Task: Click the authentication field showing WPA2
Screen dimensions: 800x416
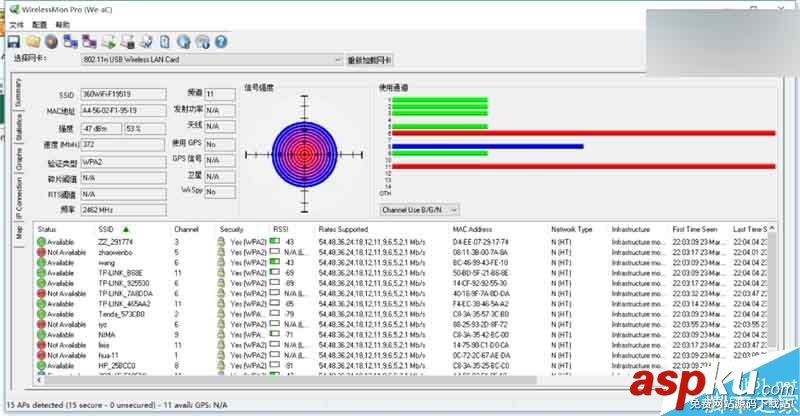Action: [x=123, y=162]
